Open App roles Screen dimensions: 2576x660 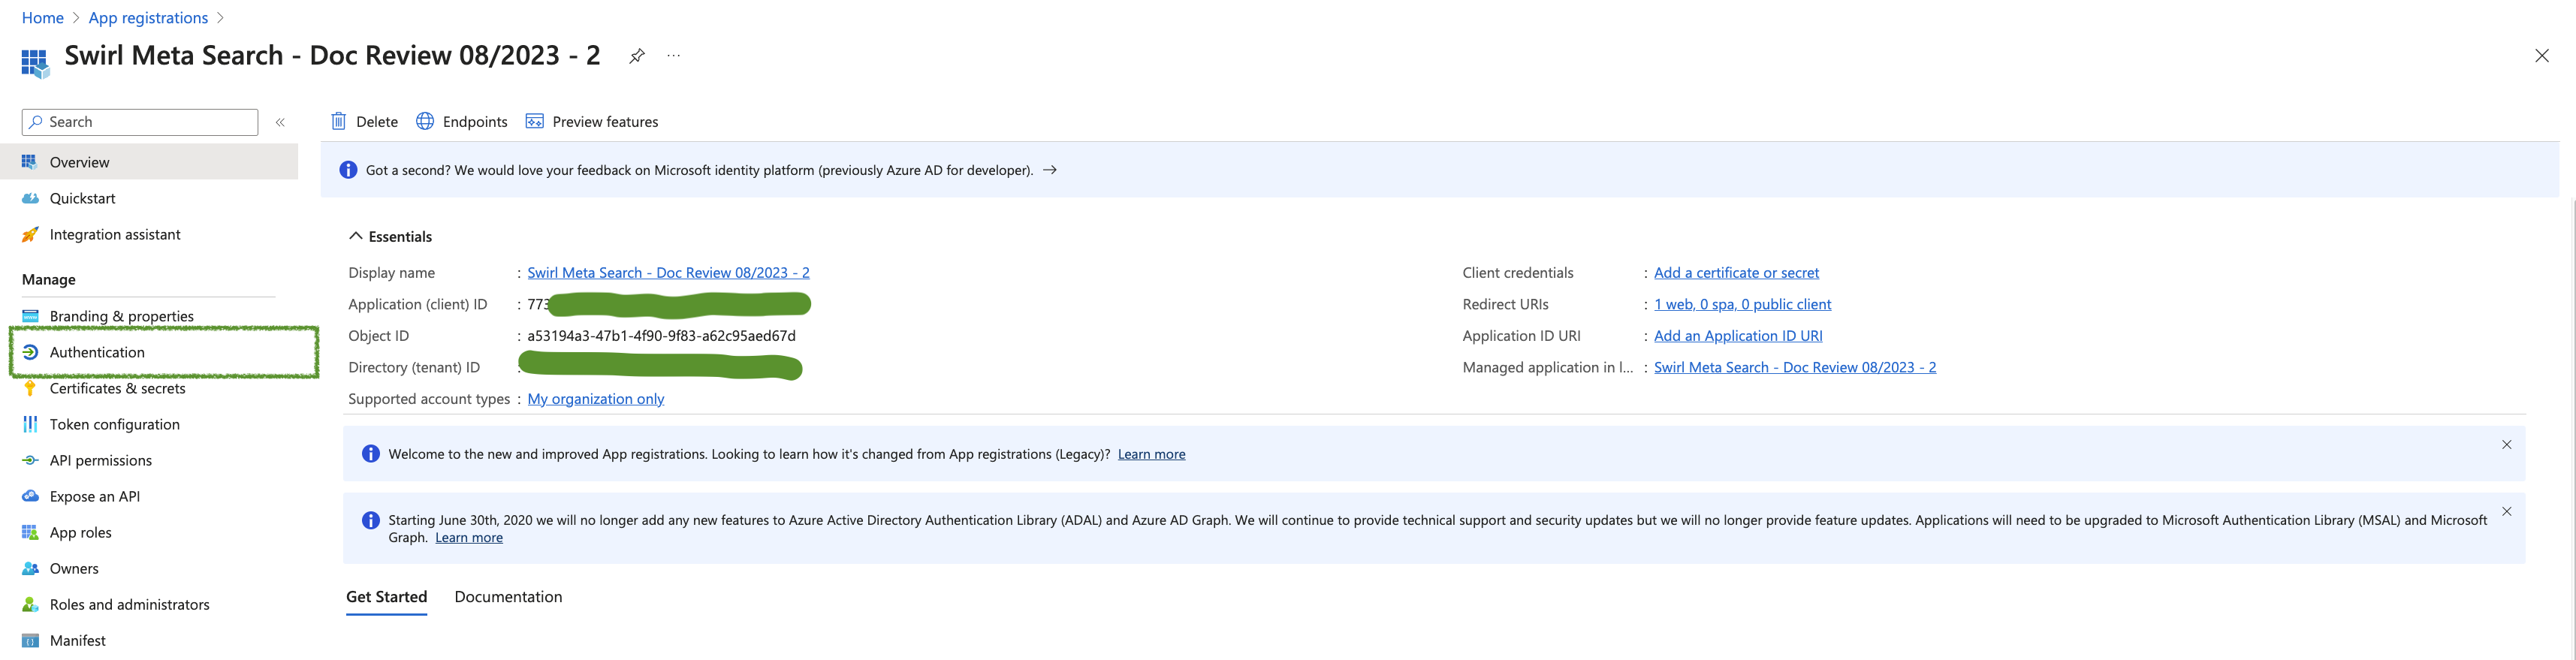tap(81, 532)
